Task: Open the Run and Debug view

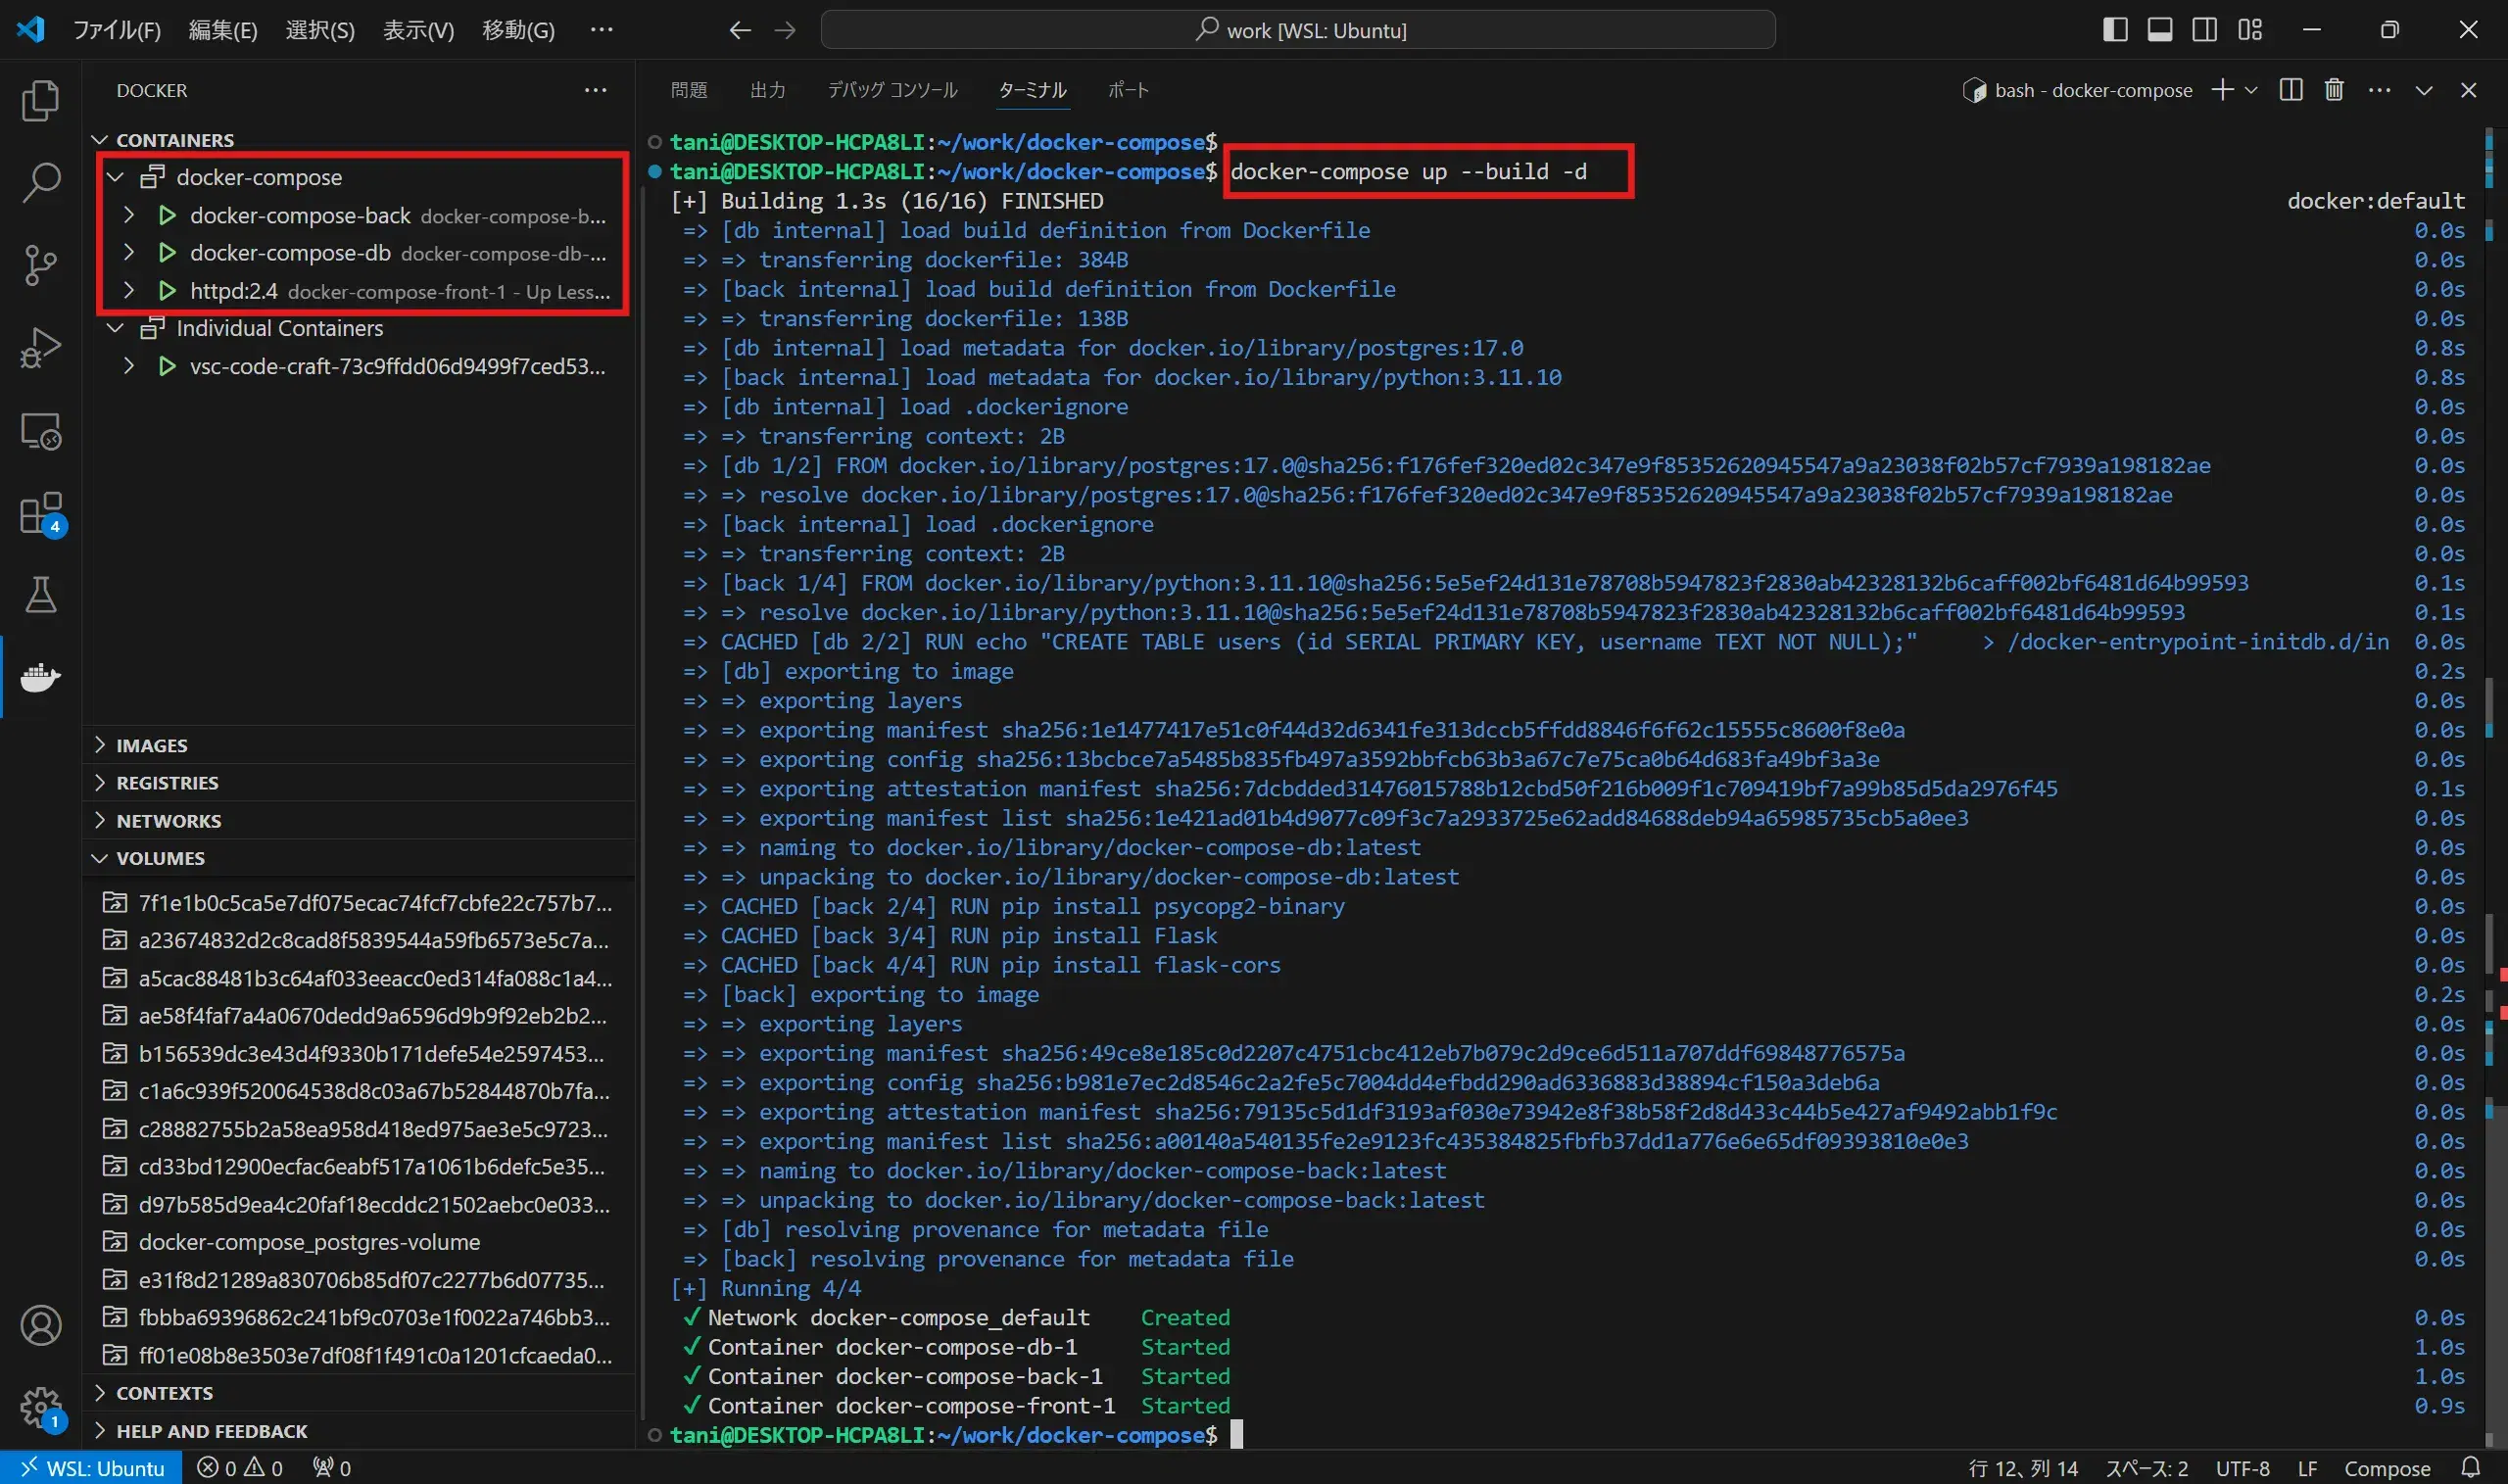Action: (40, 347)
